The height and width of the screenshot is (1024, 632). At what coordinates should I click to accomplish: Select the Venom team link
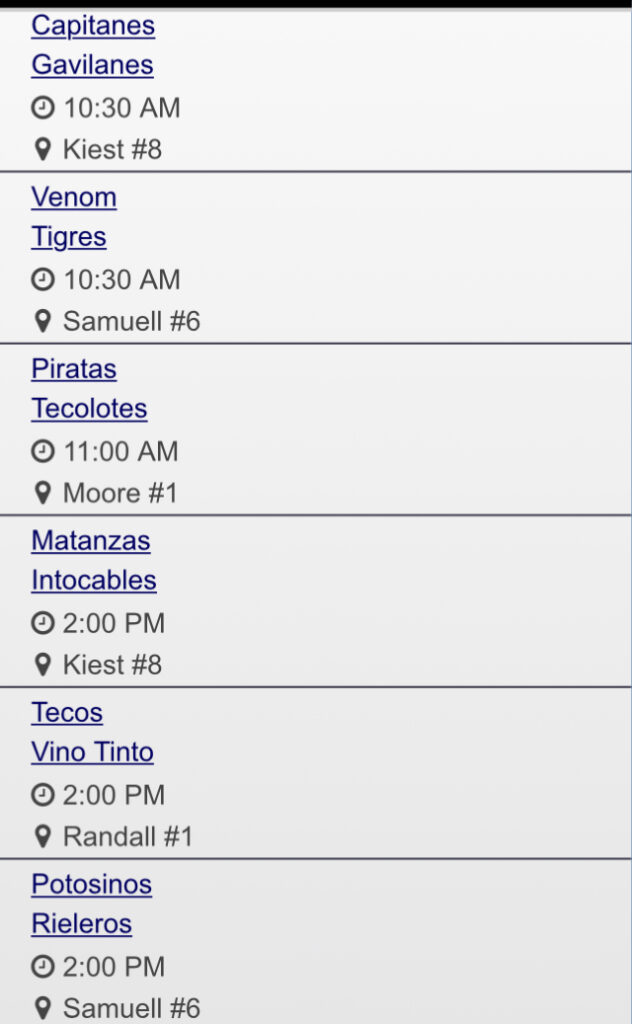click(73, 197)
